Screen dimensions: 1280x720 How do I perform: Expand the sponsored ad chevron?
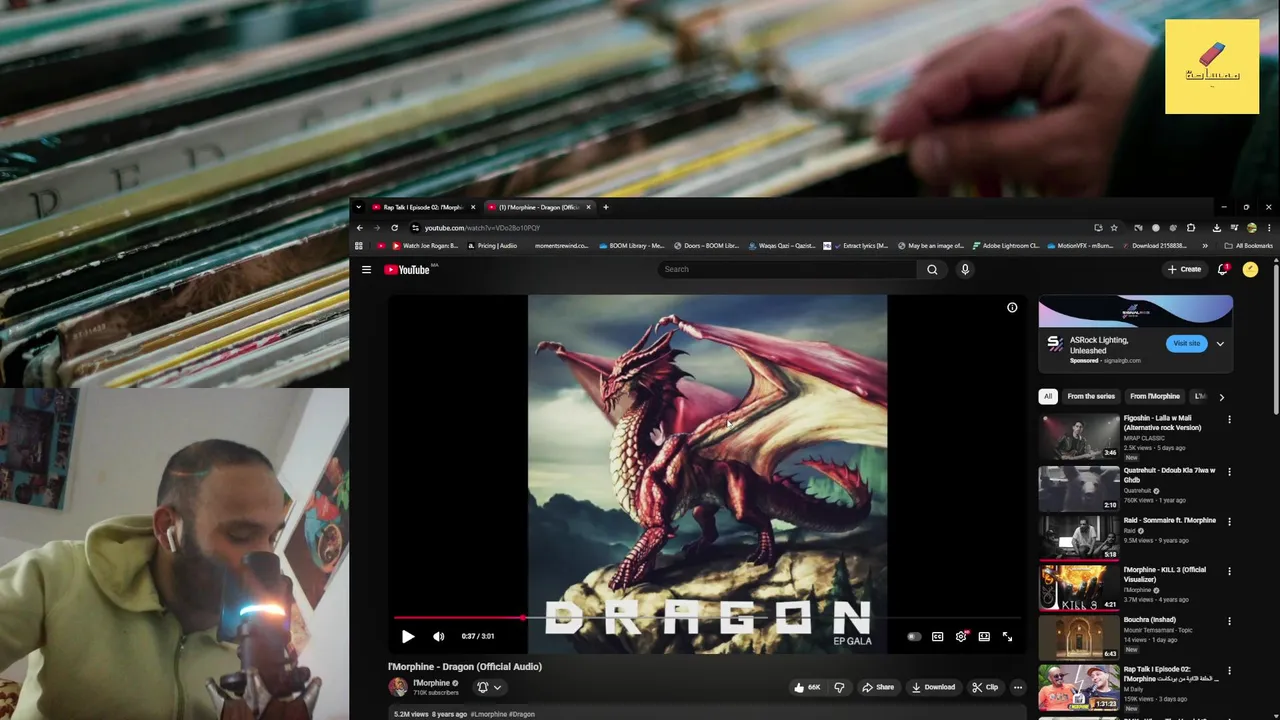pos(1220,344)
